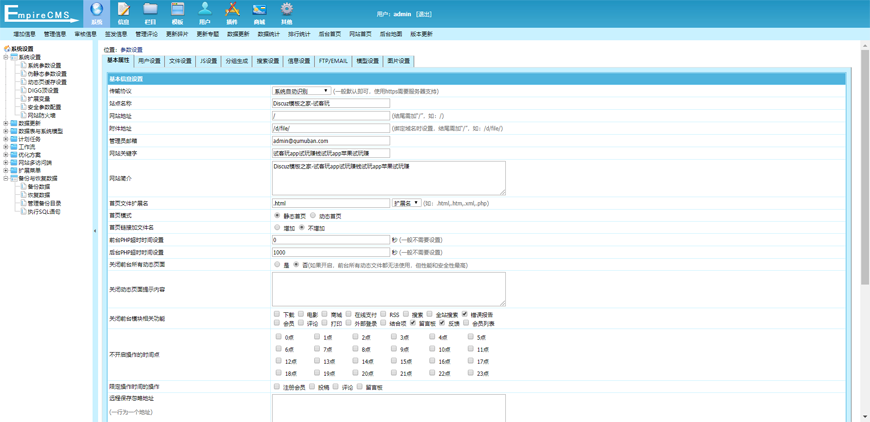The height and width of the screenshot is (422, 870).
Task: Click the page icon beside 恢复数据
Action: point(23,195)
